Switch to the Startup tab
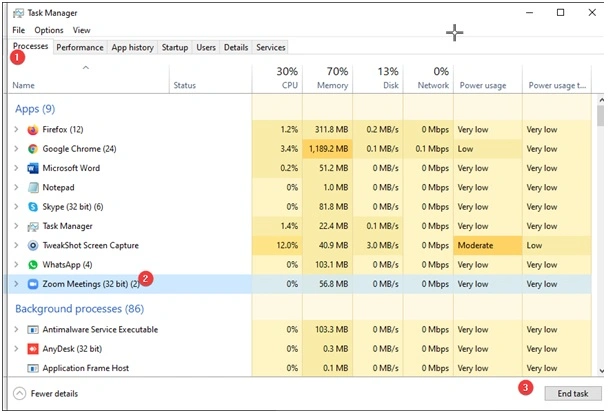The height and width of the screenshot is (413, 608). click(x=175, y=47)
